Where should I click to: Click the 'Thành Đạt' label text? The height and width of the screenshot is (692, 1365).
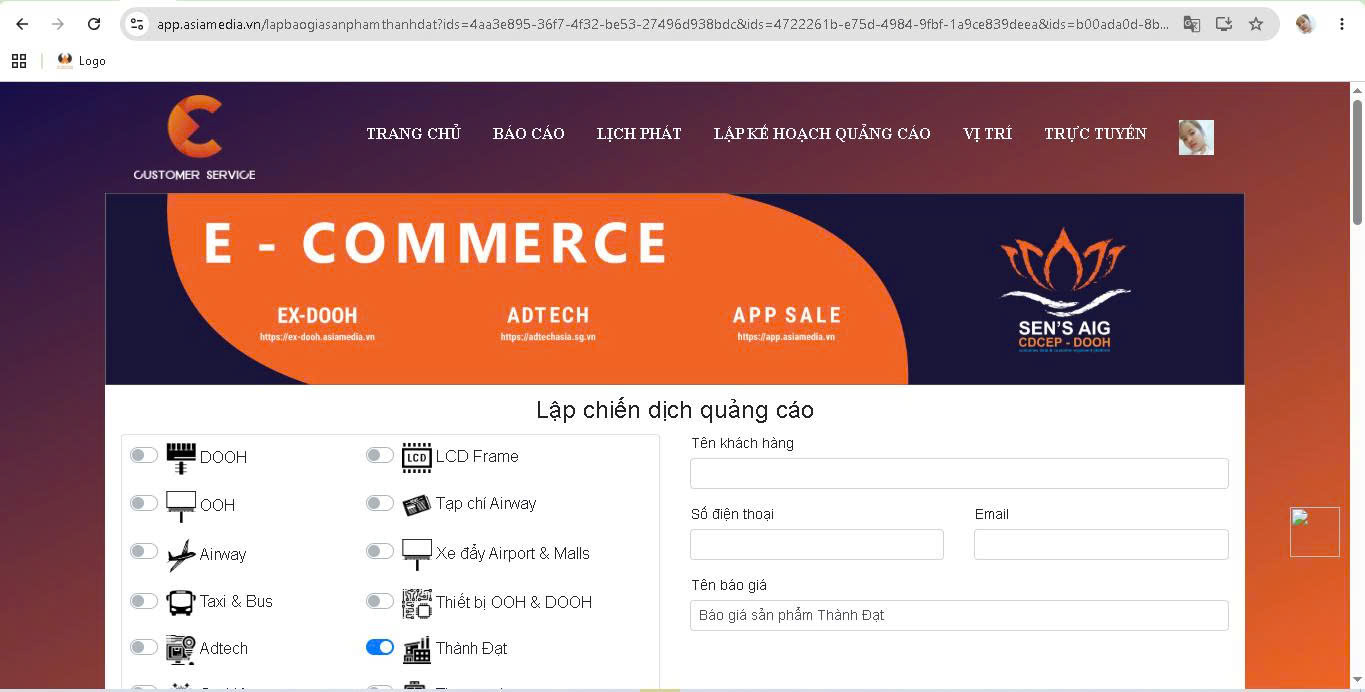[471, 649]
